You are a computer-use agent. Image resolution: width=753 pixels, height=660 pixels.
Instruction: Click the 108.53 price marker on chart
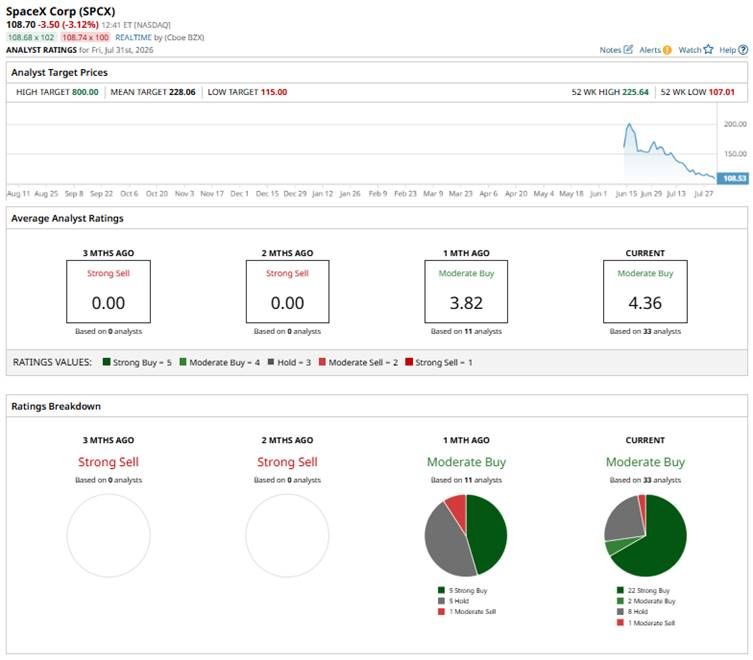click(x=733, y=179)
